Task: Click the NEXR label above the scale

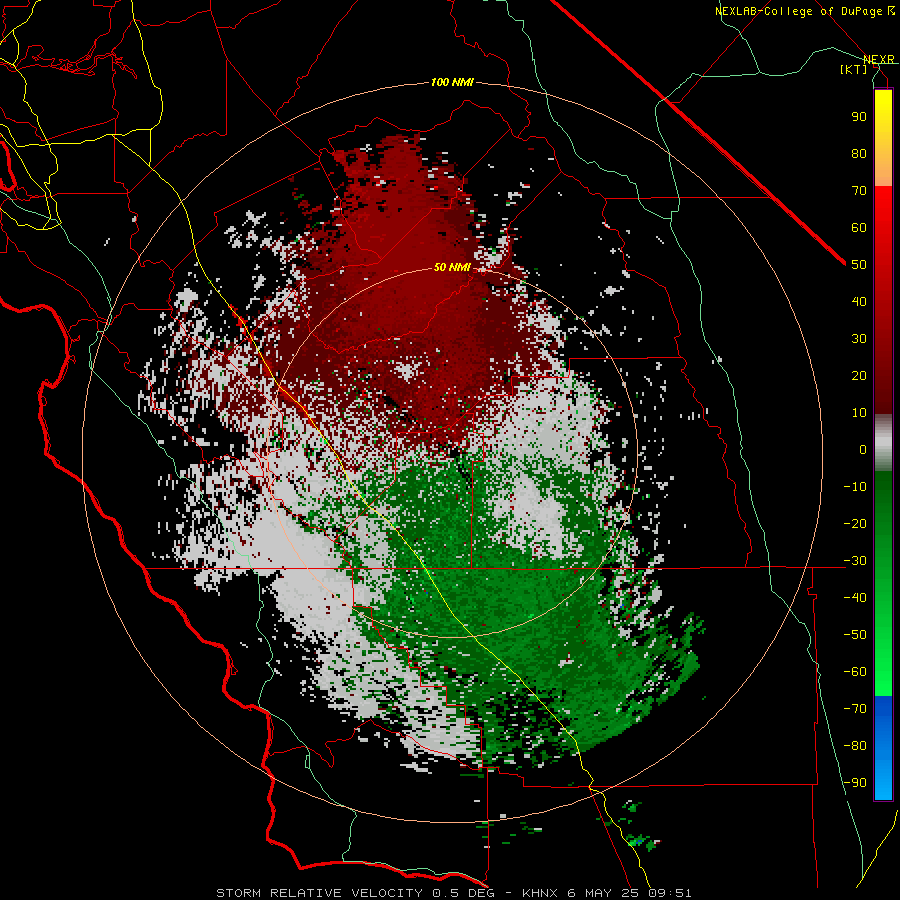Action: 879,60
